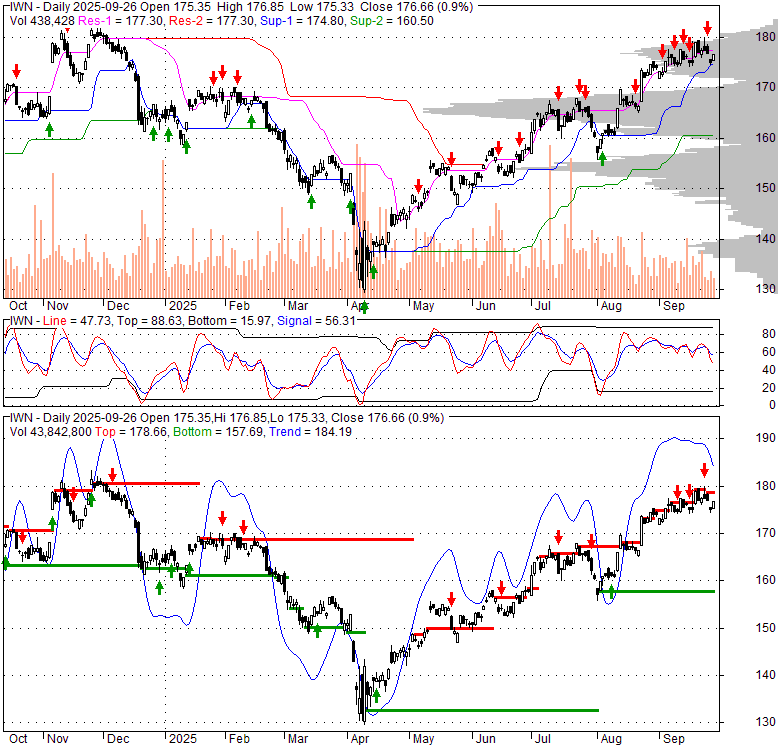The height and width of the screenshot is (745, 780).
Task: Click the green buy arrow in August, bottom chart
Action: tap(611, 593)
